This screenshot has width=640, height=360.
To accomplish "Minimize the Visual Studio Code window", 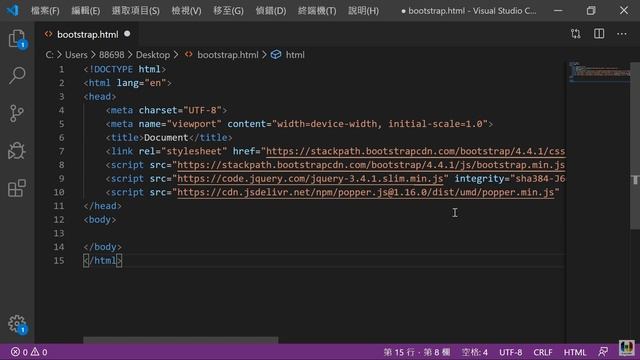I will [x=558, y=11].
